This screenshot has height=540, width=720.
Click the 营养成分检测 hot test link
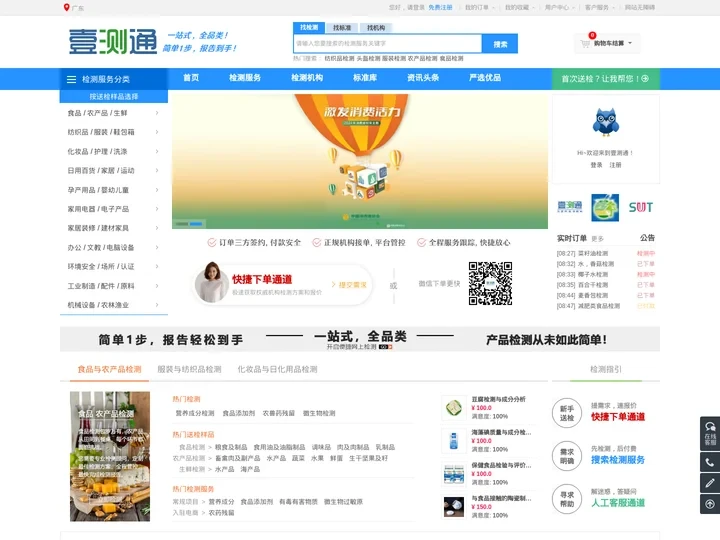click(195, 413)
